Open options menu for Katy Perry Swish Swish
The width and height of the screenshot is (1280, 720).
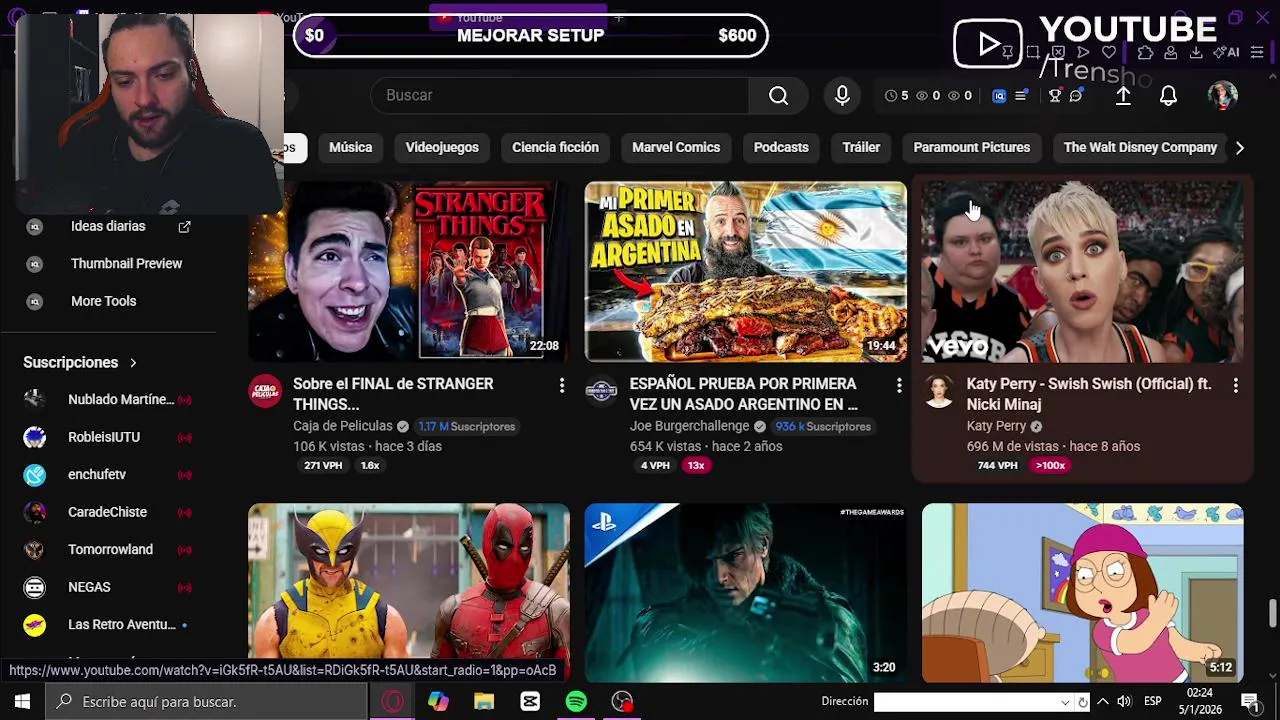tap(1235, 385)
